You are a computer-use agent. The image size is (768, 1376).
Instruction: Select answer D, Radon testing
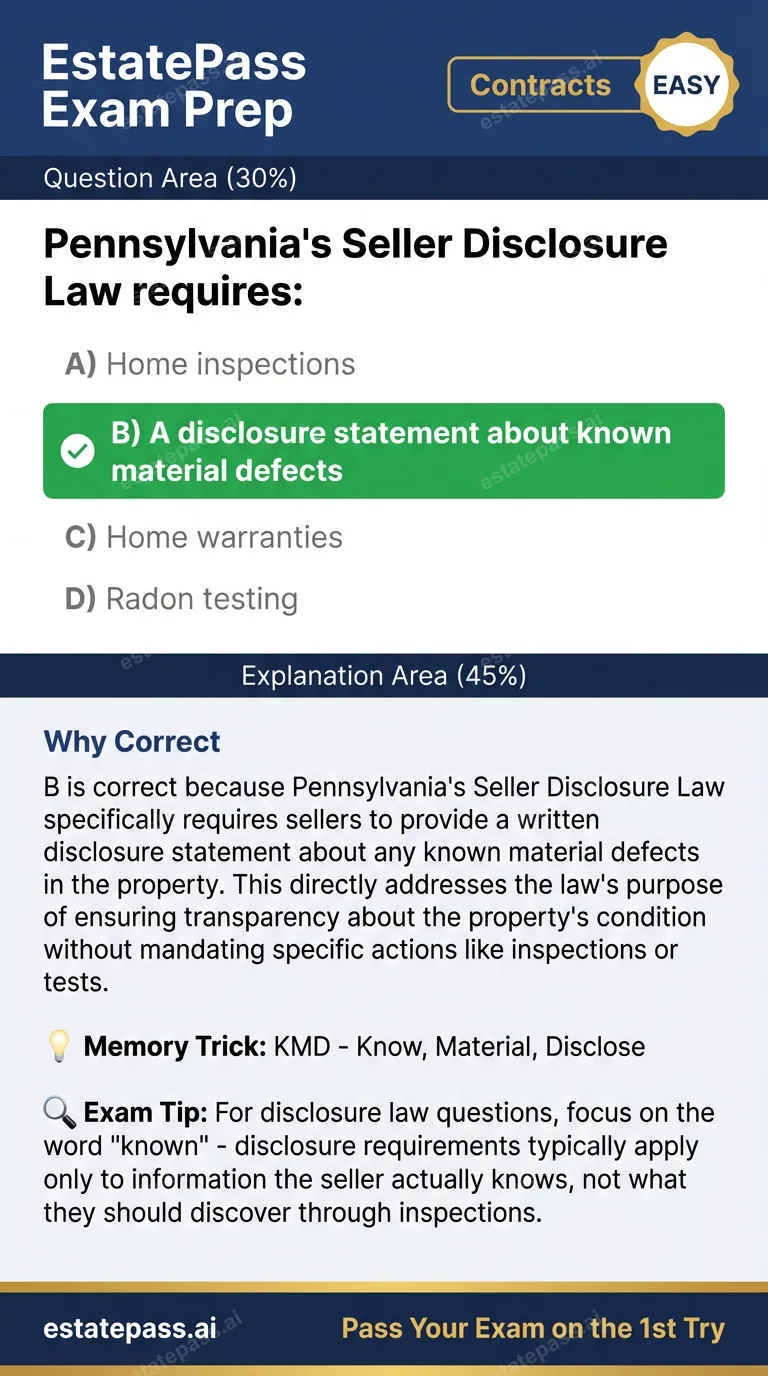pos(200,598)
